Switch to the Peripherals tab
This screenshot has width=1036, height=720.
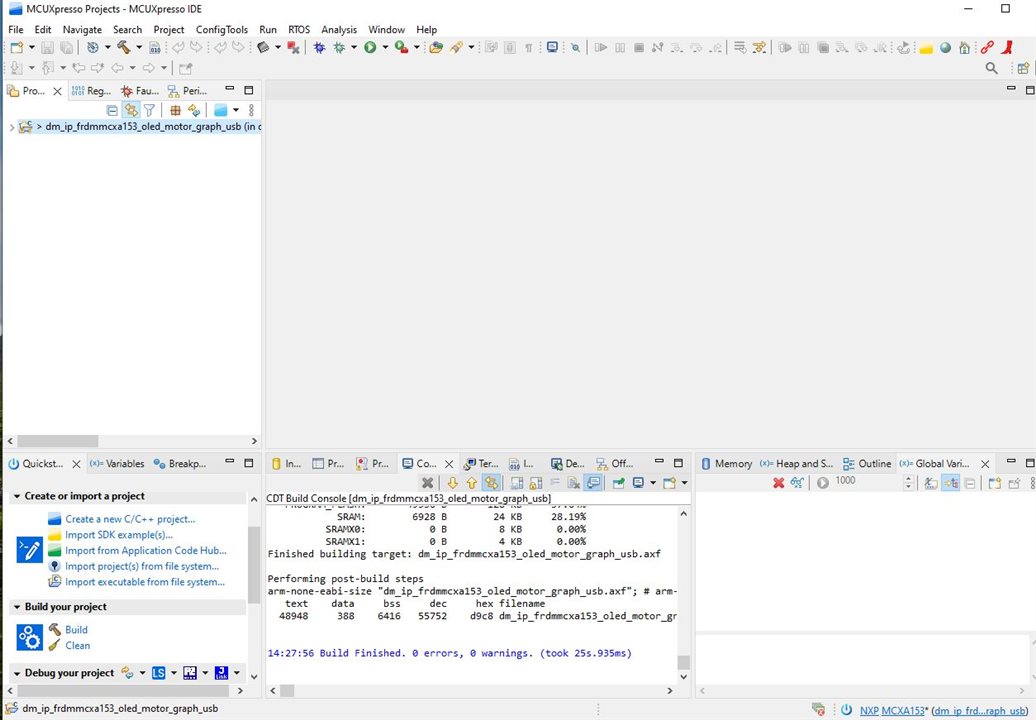pos(187,90)
